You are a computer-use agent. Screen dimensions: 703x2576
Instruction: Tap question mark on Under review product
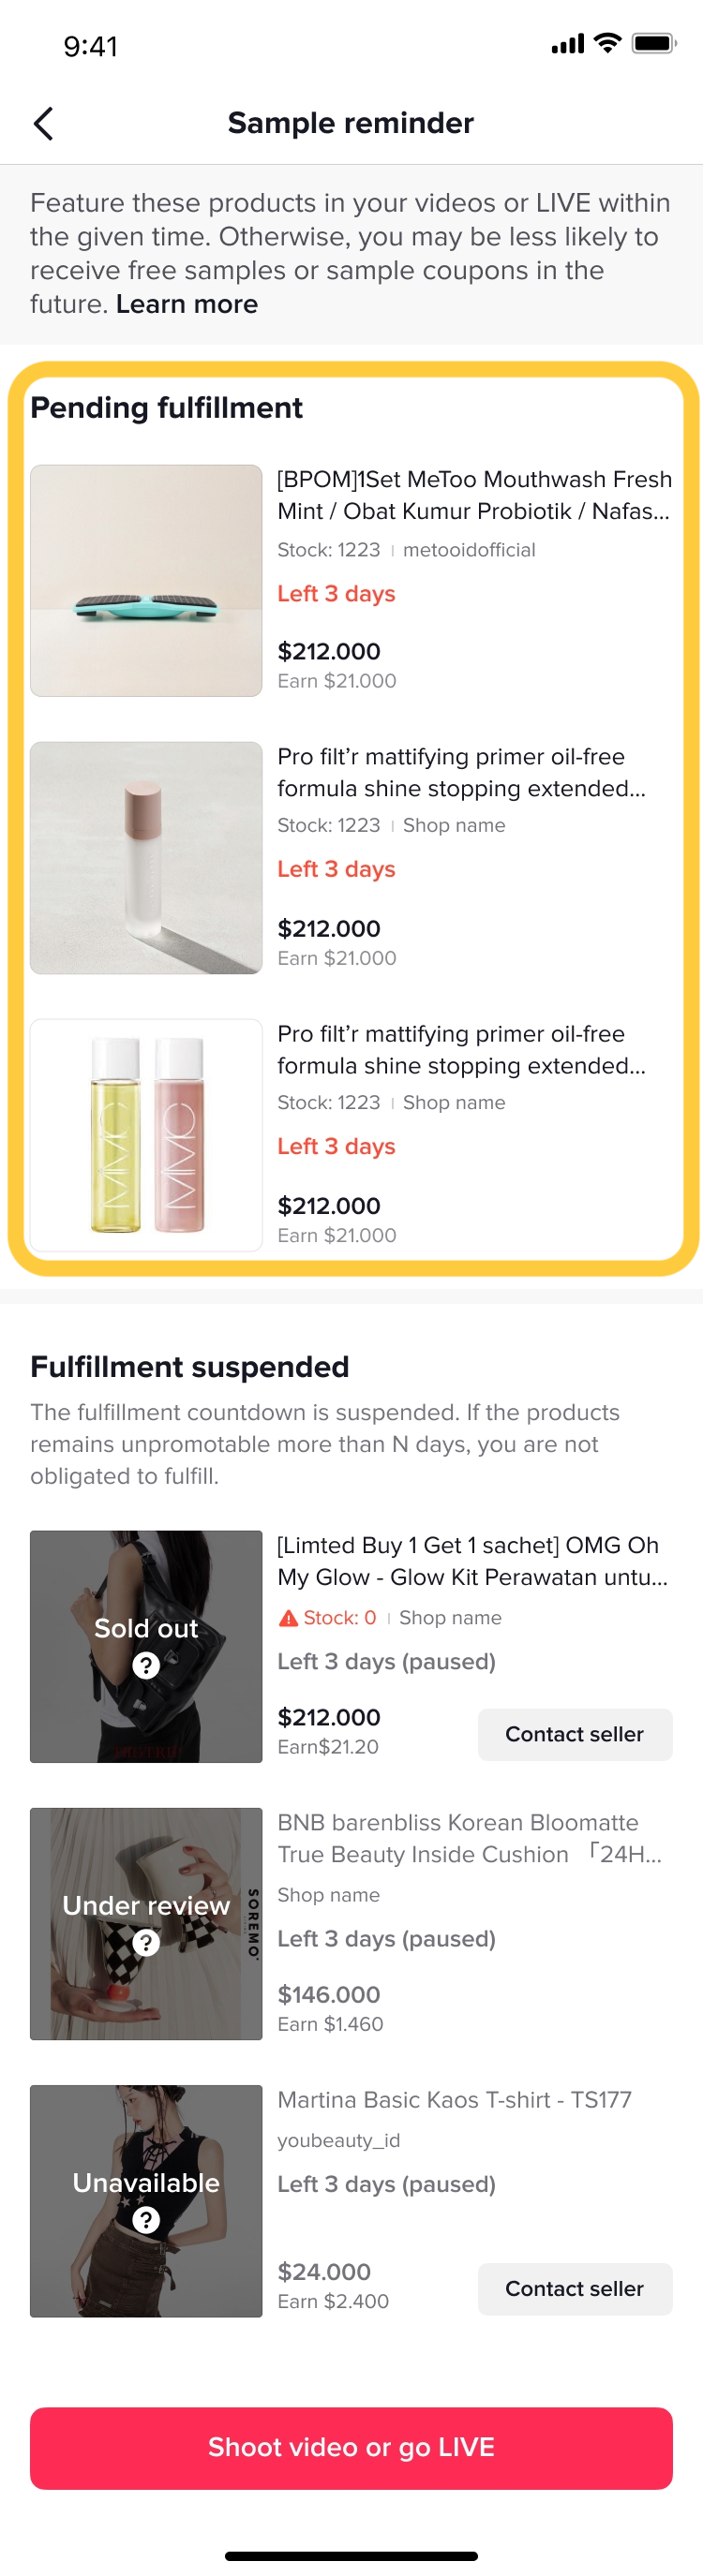146,1942
